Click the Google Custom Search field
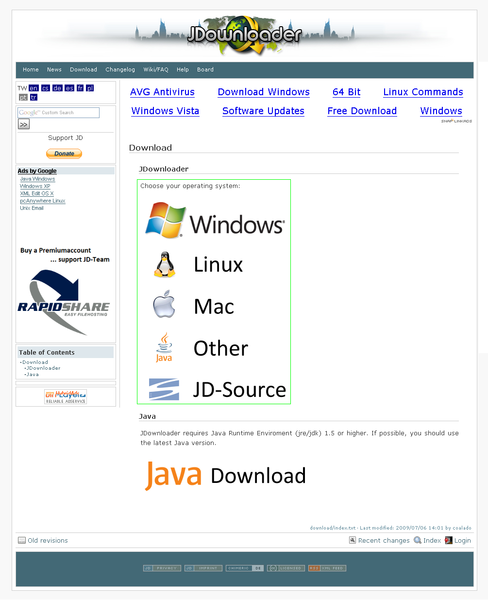Image resolution: width=488 pixels, height=600 pixels. pos(59,112)
